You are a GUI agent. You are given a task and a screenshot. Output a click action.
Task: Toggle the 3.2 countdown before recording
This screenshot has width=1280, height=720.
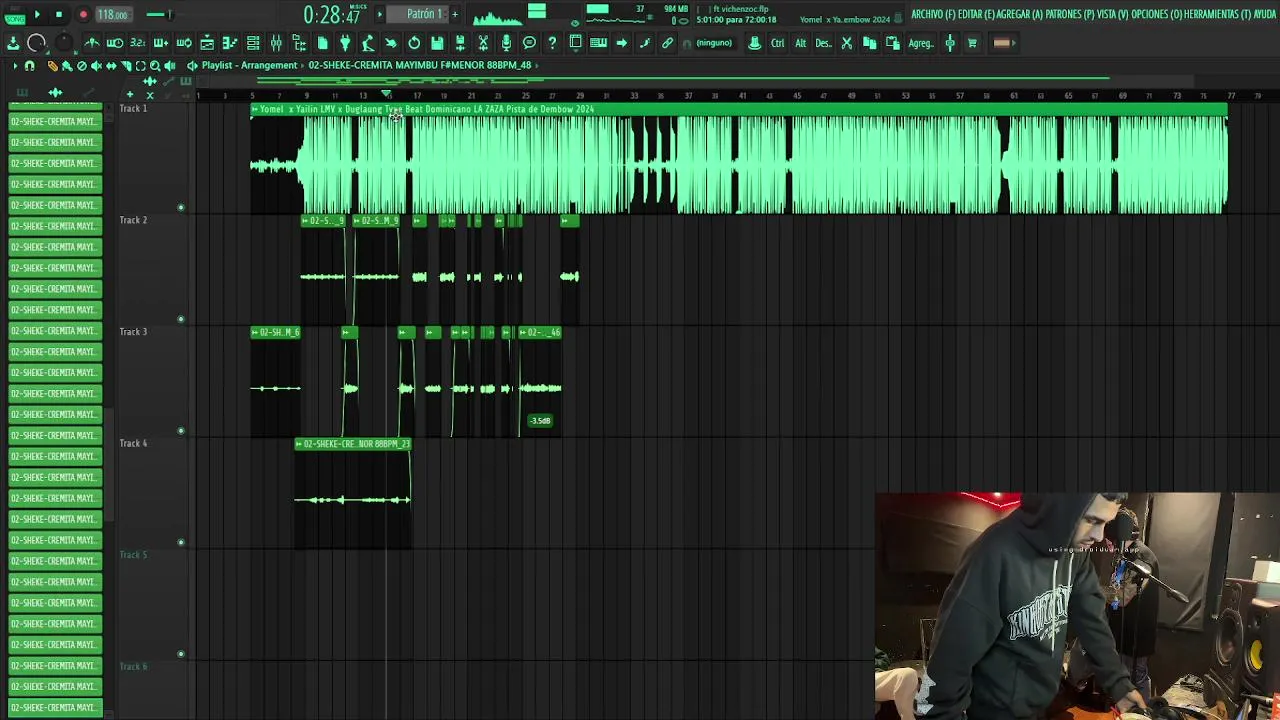[x=137, y=43]
